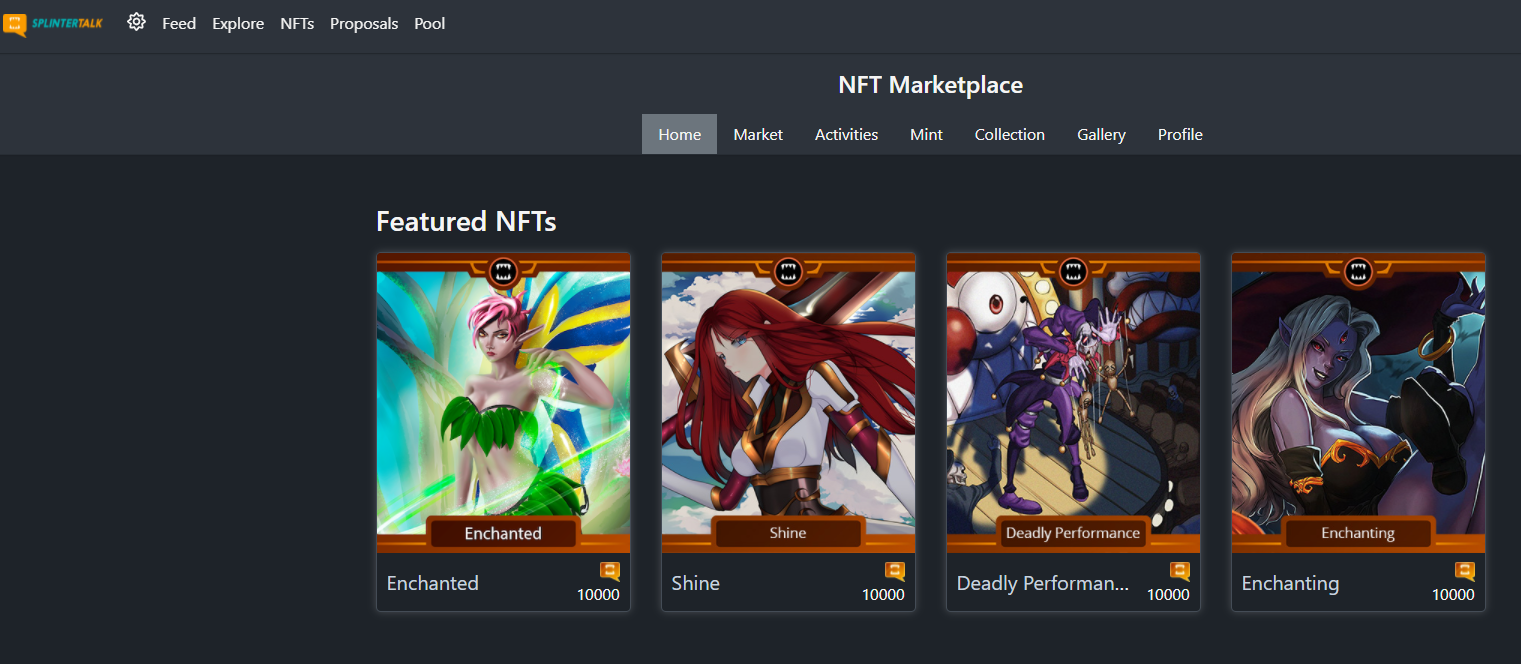Click the Enchanted title below the card
Image resolution: width=1521 pixels, height=664 pixels.
coord(433,583)
